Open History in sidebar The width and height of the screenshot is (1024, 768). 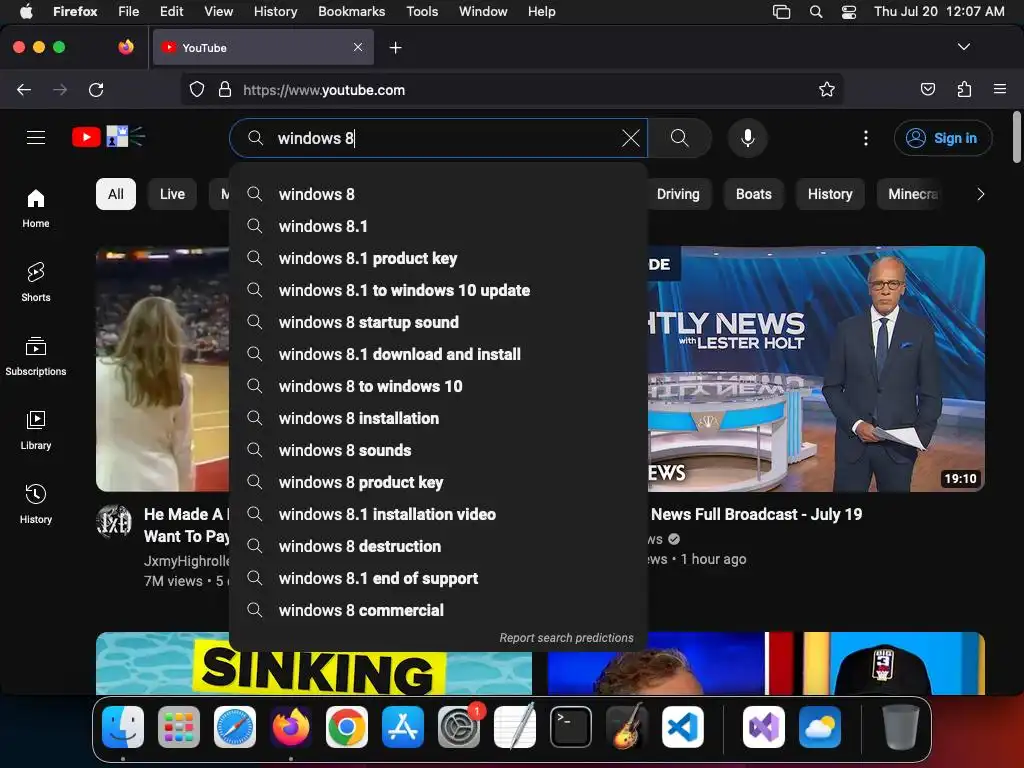click(36, 504)
